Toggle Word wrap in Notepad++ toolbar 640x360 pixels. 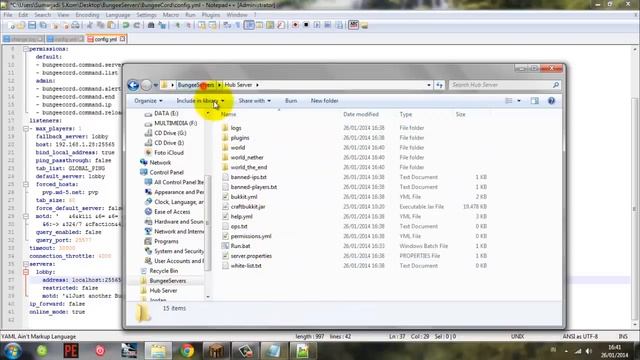tap(227, 25)
